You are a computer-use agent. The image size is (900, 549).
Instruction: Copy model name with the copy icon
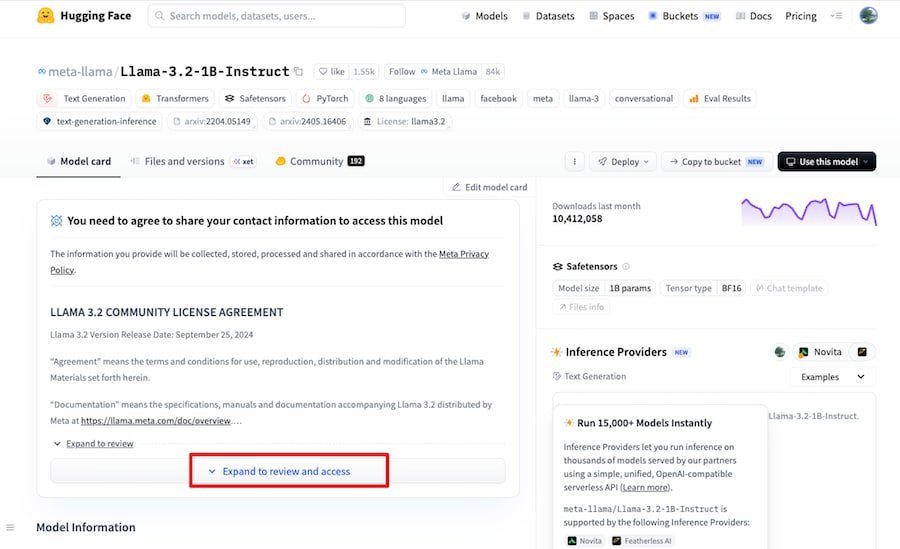coord(298,71)
